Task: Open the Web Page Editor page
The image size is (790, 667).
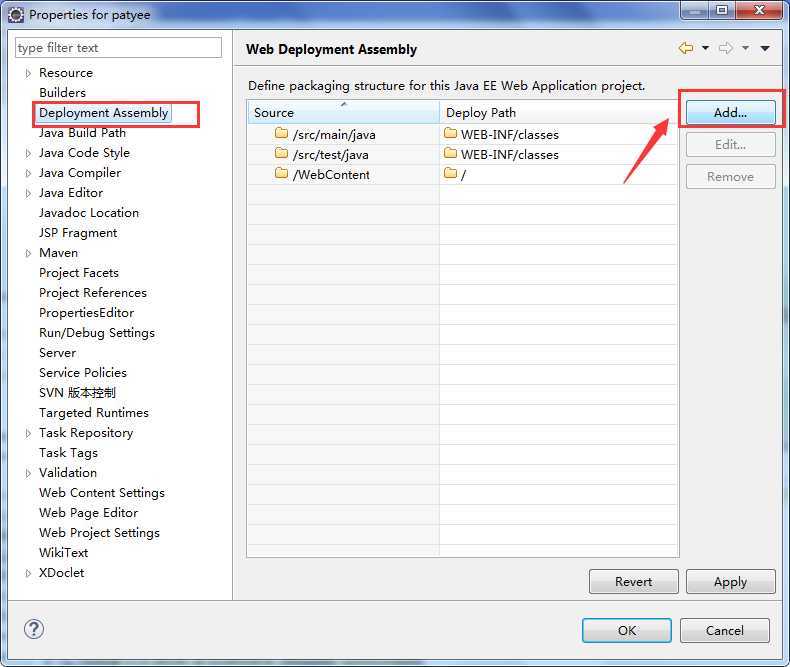Action: 89,513
